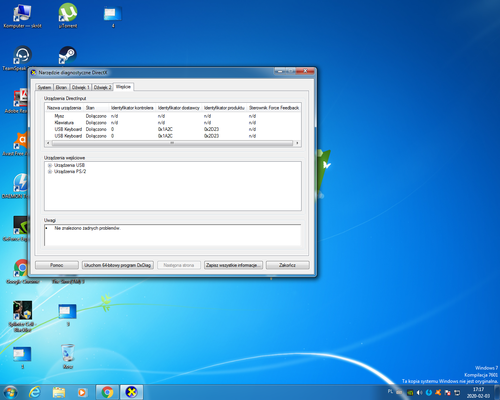Click the network connection tray icon
Image resolution: width=500 pixels, height=400 pixels.
[457, 393]
